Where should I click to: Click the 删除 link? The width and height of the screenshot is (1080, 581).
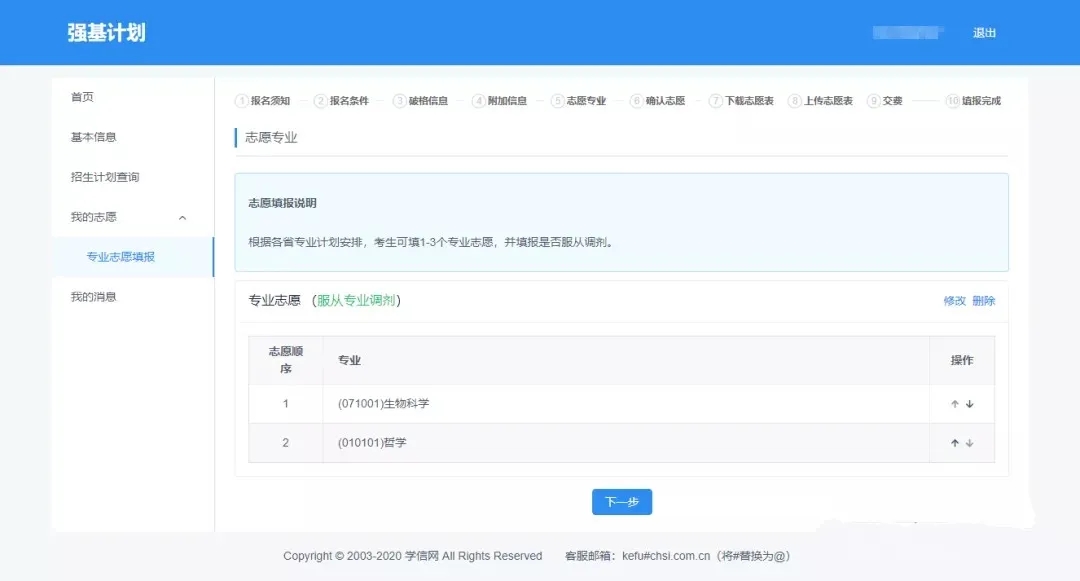pos(983,301)
